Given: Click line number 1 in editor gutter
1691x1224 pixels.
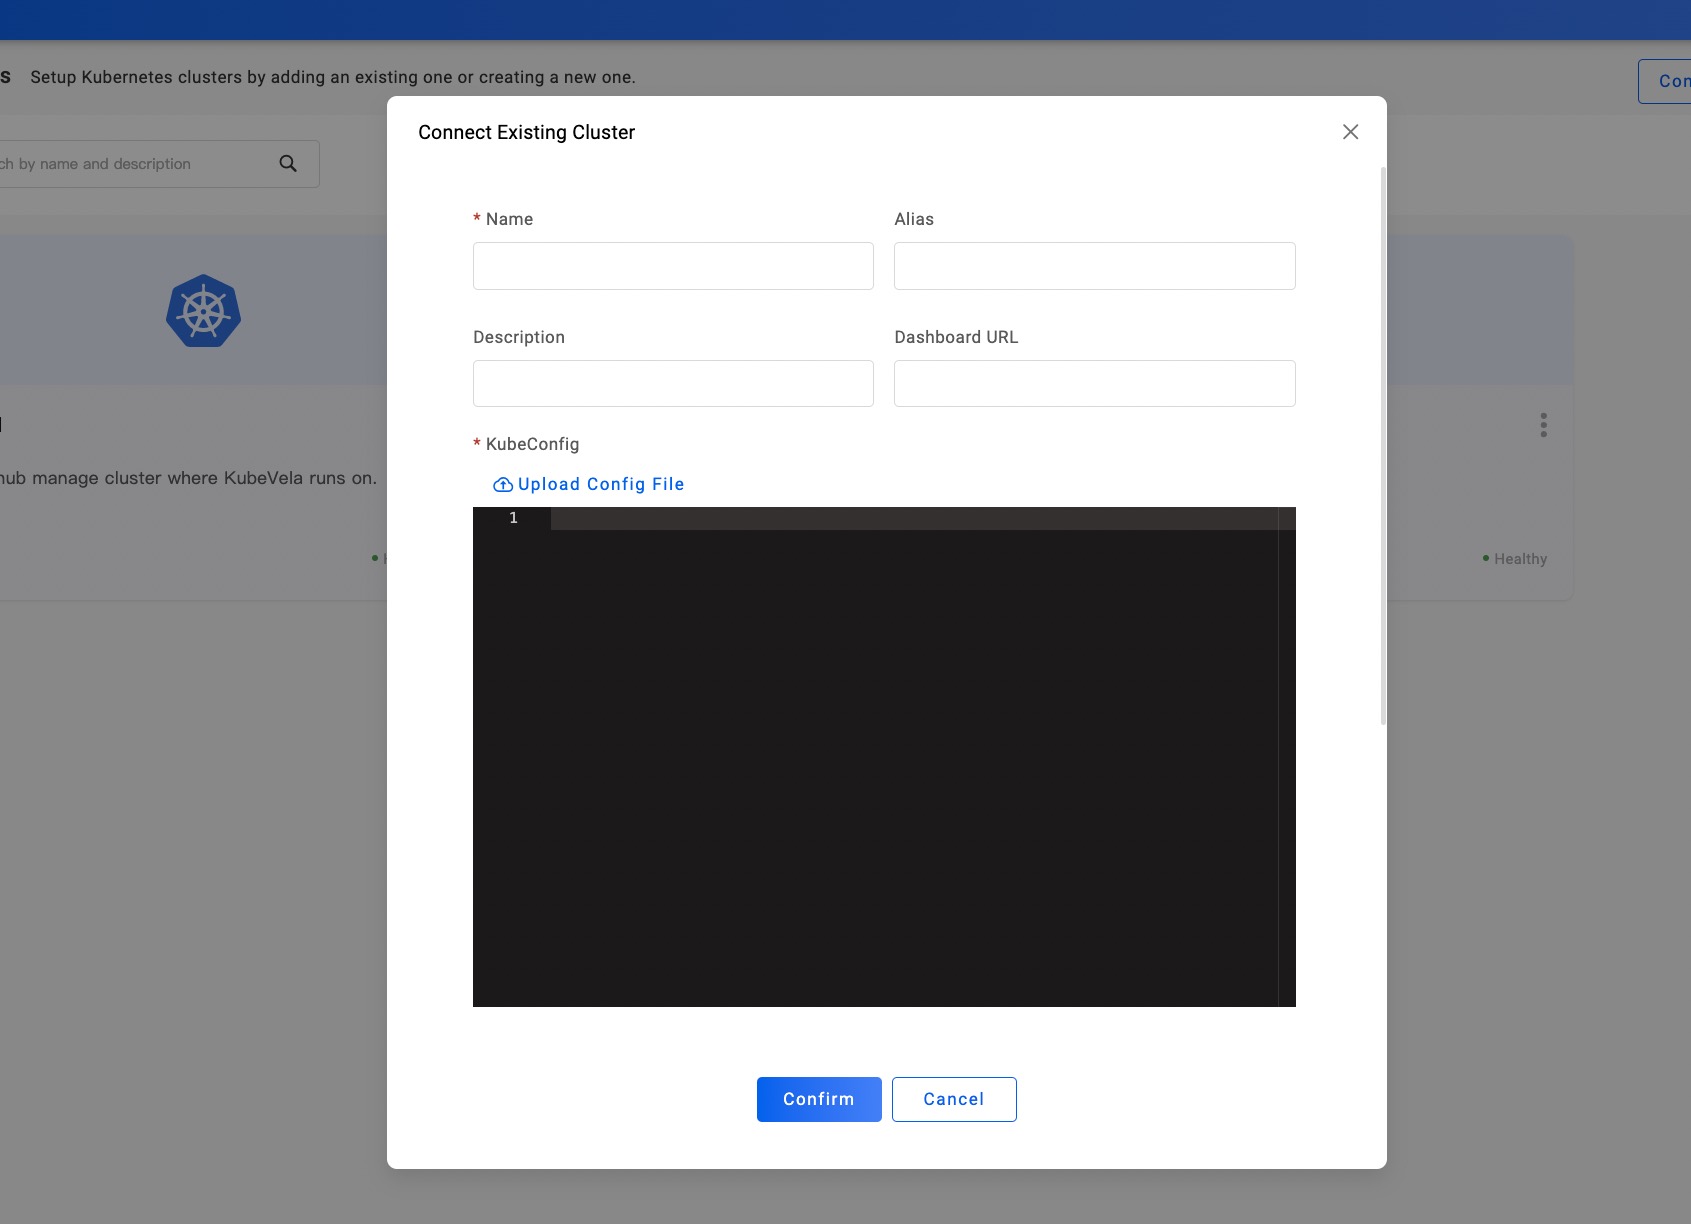Looking at the screenshot, I should 513,518.
